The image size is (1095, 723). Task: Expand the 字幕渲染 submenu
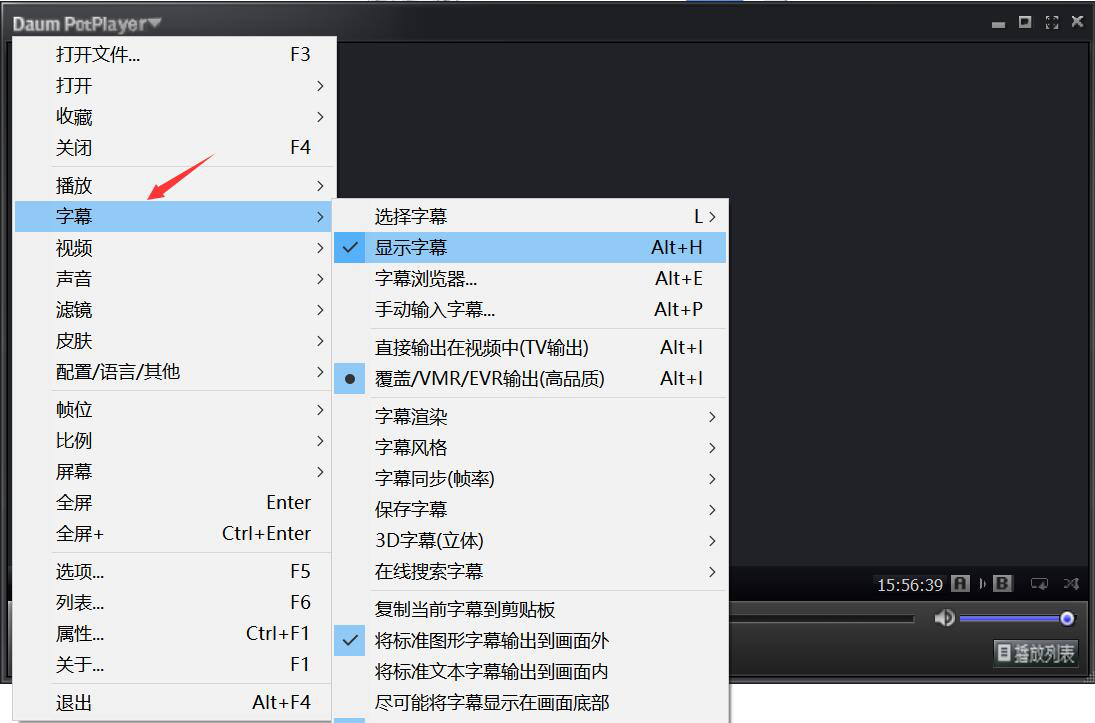530,417
